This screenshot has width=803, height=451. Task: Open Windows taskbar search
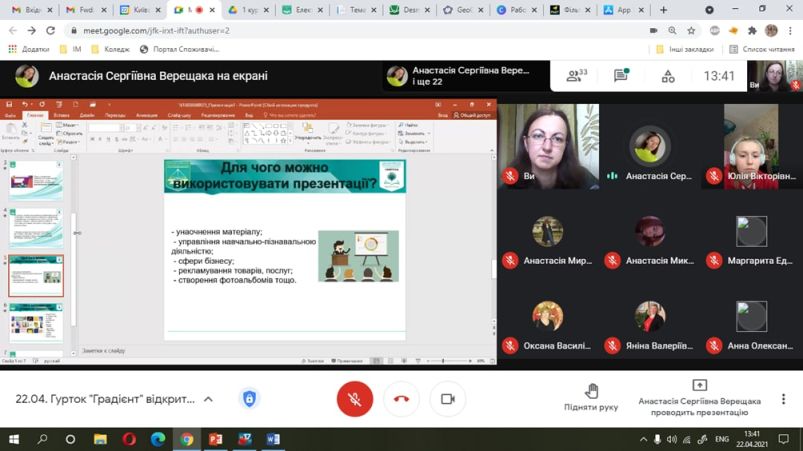pos(42,439)
